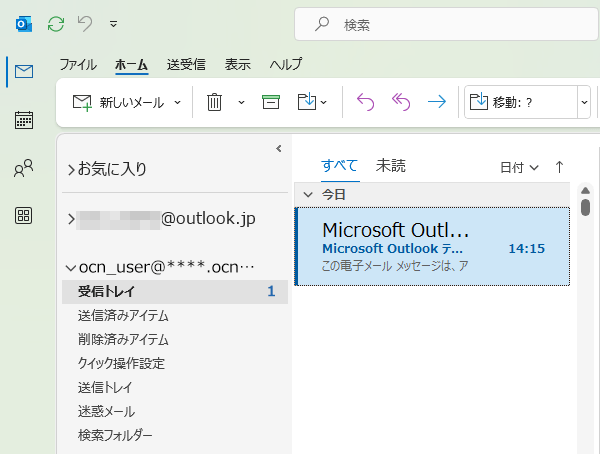Reply all to the selected message

pyautogui.click(x=401, y=101)
